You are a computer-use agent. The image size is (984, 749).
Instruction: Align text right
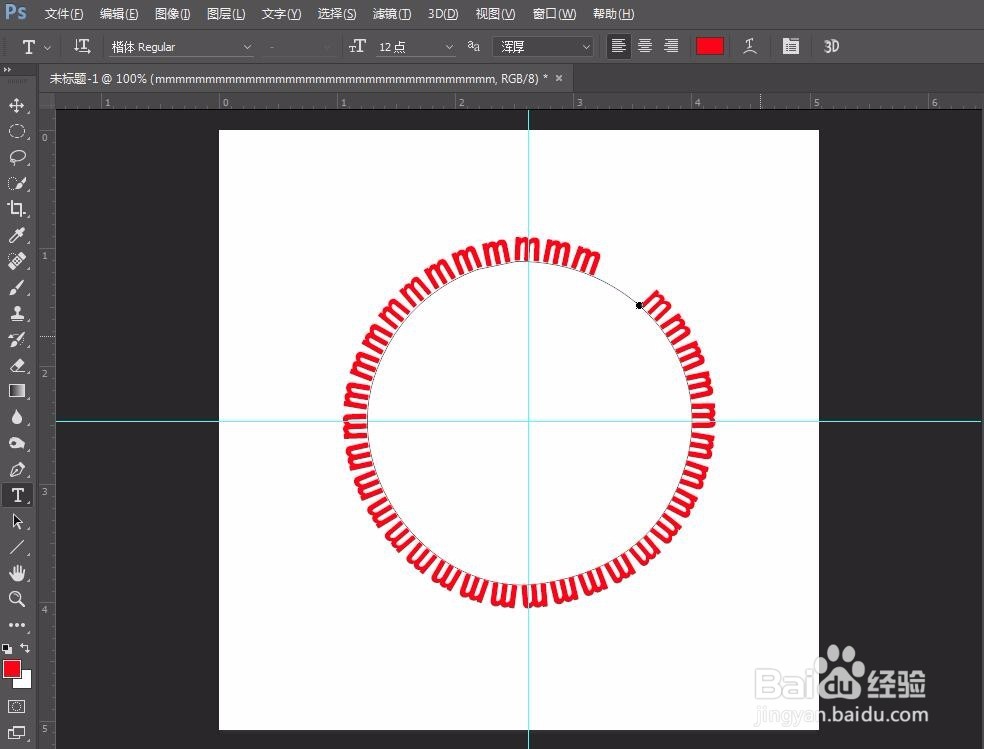[671, 46]
